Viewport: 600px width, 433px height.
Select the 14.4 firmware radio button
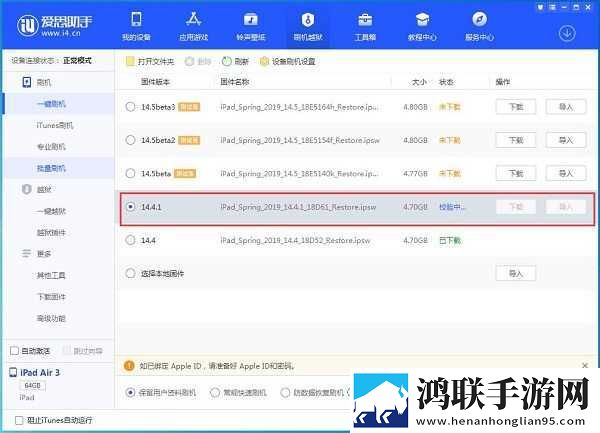[x=130, y=240]
